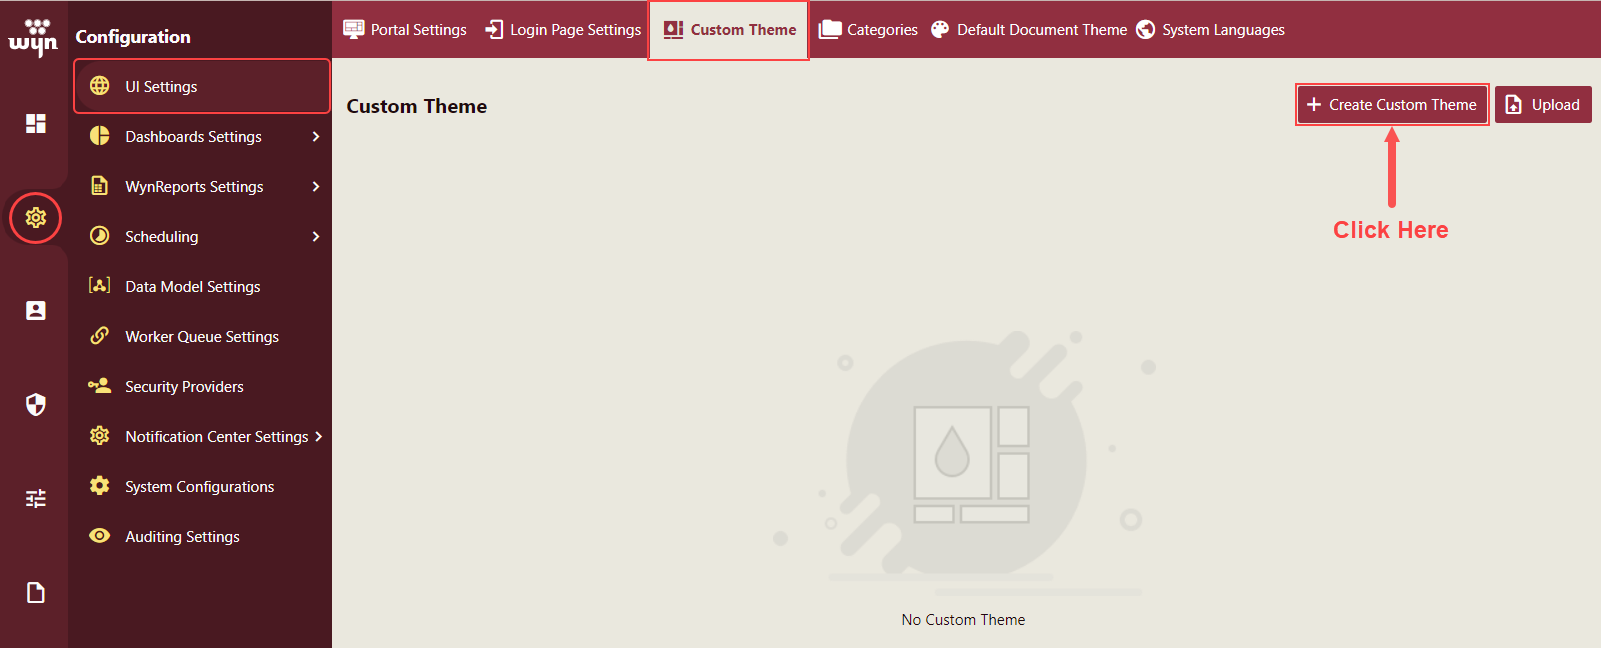The width and height of the screenshot is (1601, 648).
Task: Click the folder icon of Categories
Action: (x=830, y=29)
